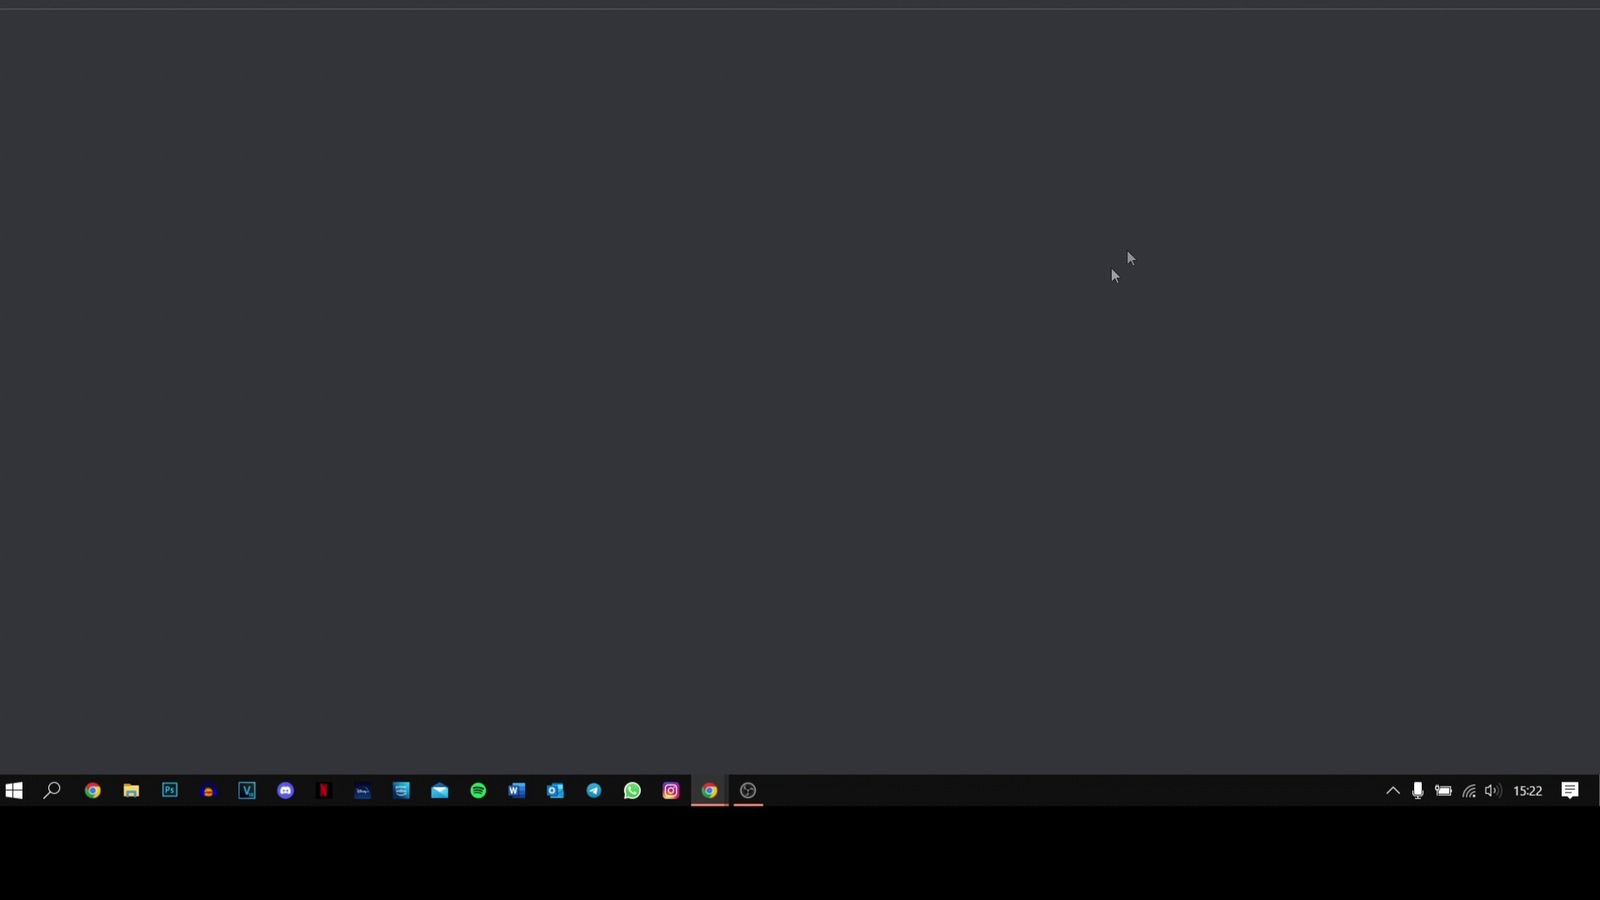This screenshot has width=1600, height=900.
Task: Switch to the OBS Studio window
Action: [x=748, y=790]
